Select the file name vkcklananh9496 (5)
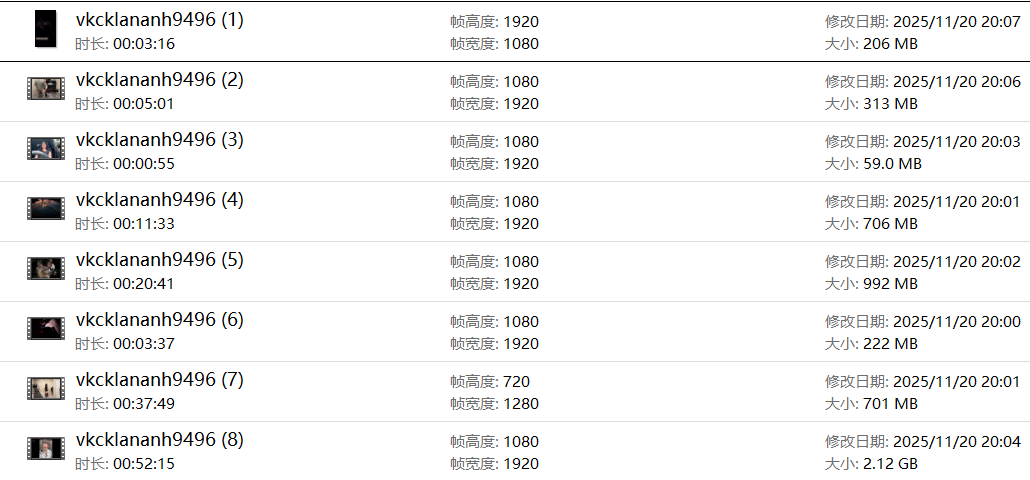The image size is (1030, 480). point(159,260)
